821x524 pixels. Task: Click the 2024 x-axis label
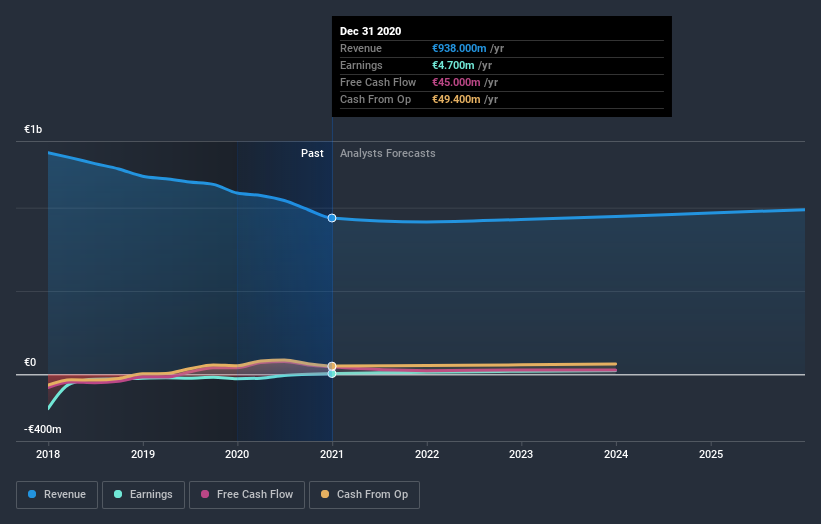pos(616,454)
